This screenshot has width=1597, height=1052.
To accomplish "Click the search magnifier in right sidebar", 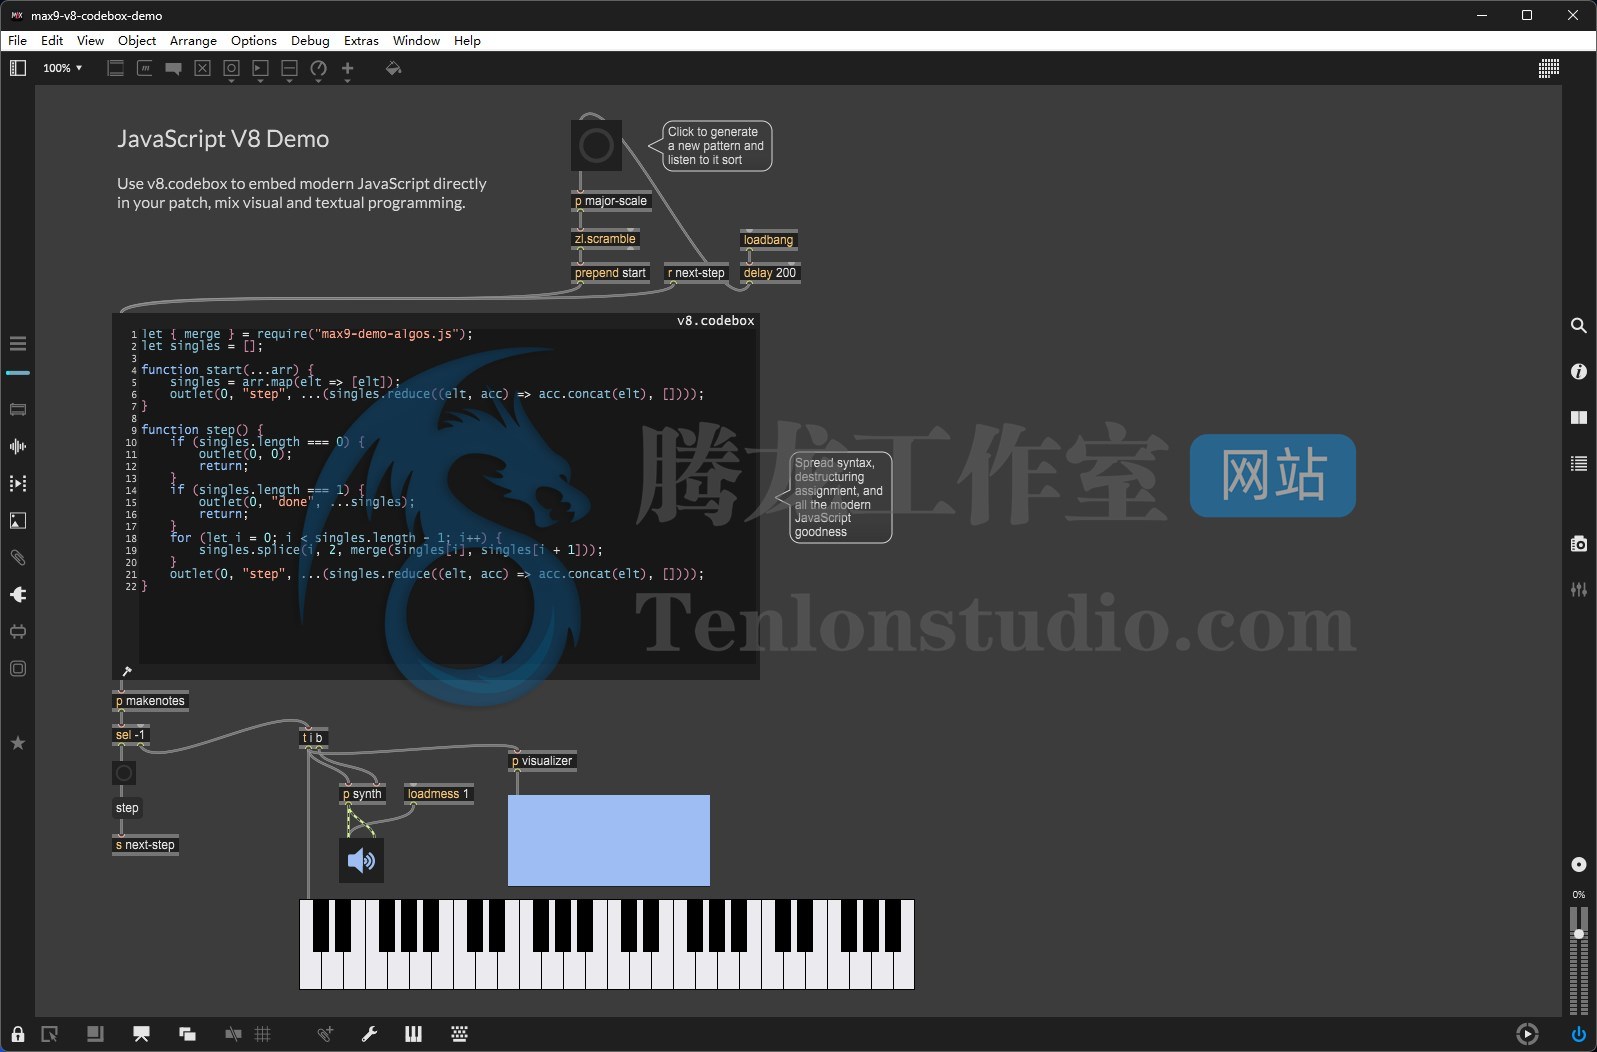I will point(1579,326).
